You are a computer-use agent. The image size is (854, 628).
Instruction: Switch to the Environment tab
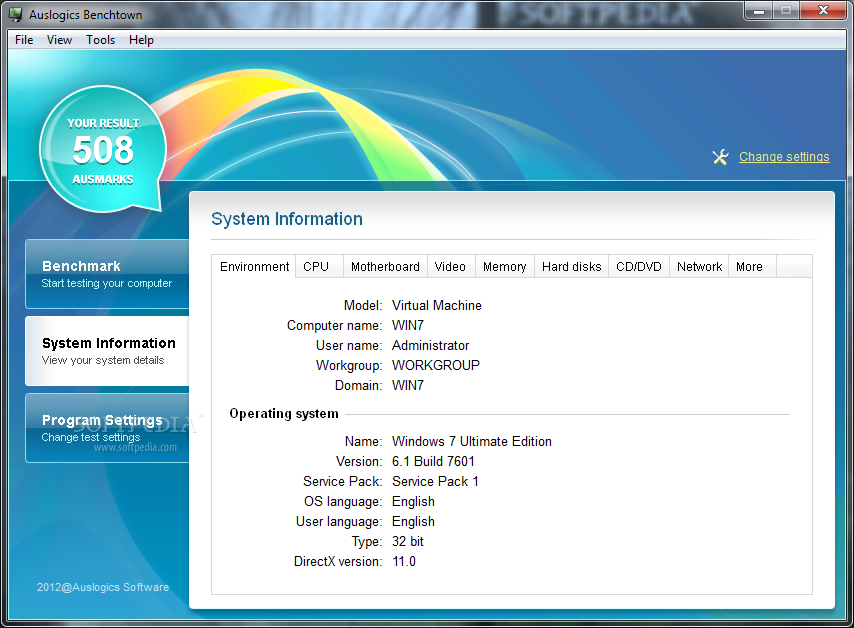[254, 266]
